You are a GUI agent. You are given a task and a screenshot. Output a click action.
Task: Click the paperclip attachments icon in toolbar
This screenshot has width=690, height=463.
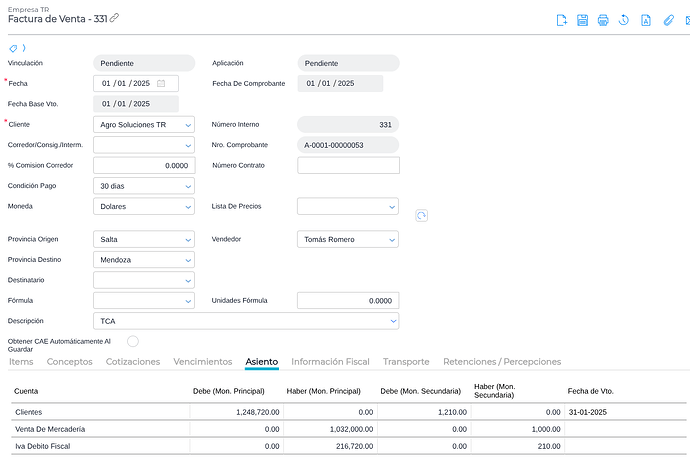pos(668,20)
